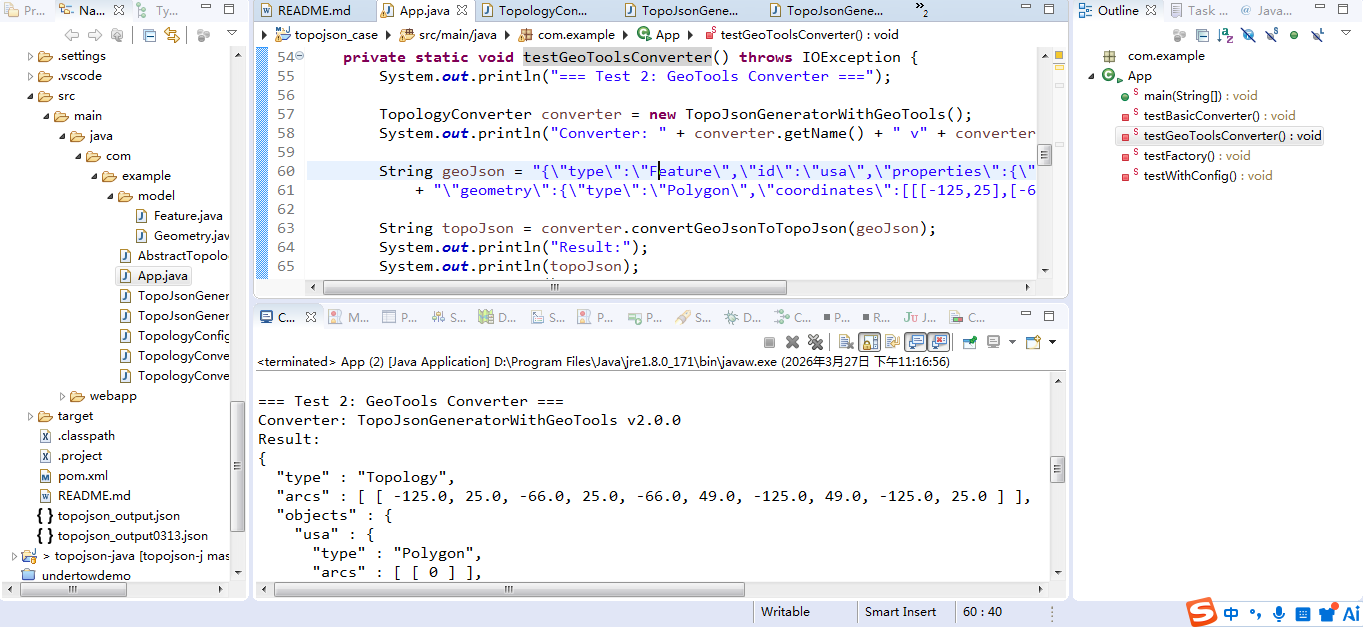Click Terminate button in Console toolbar
This screenshot has height=627, width=1363.
(769, 342)
